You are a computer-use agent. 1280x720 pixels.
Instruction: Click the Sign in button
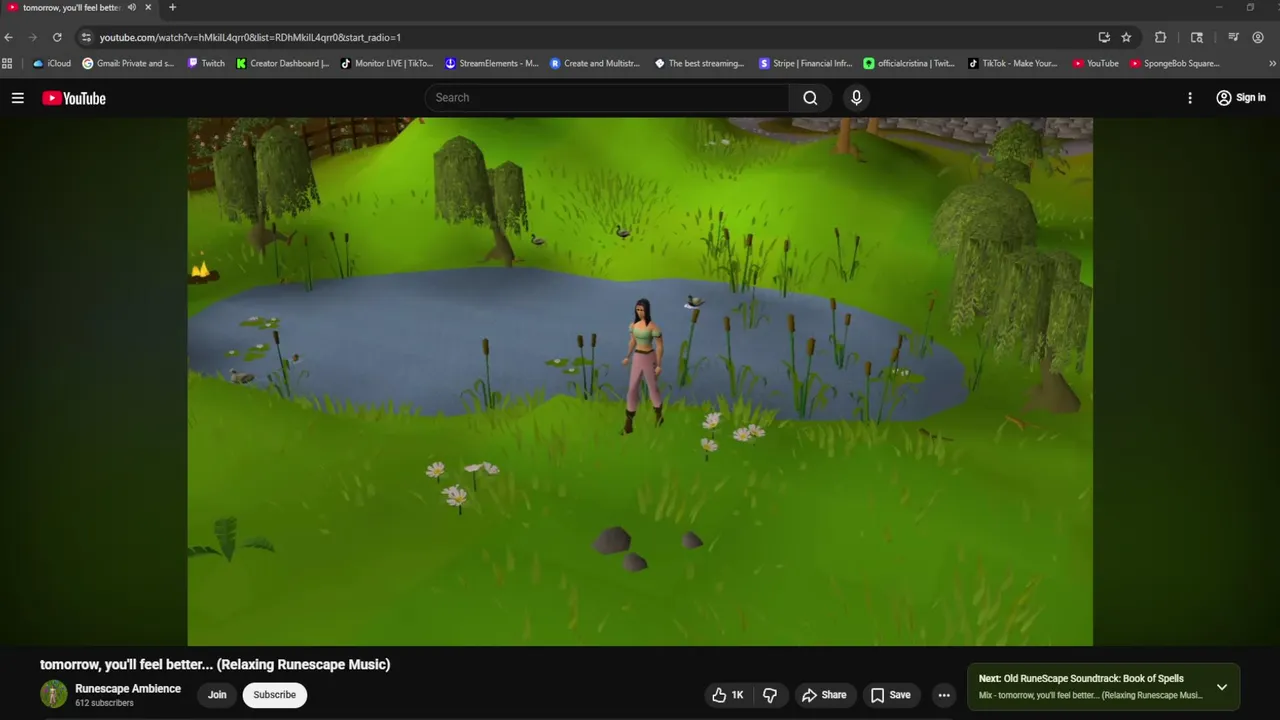[1241, 98]
